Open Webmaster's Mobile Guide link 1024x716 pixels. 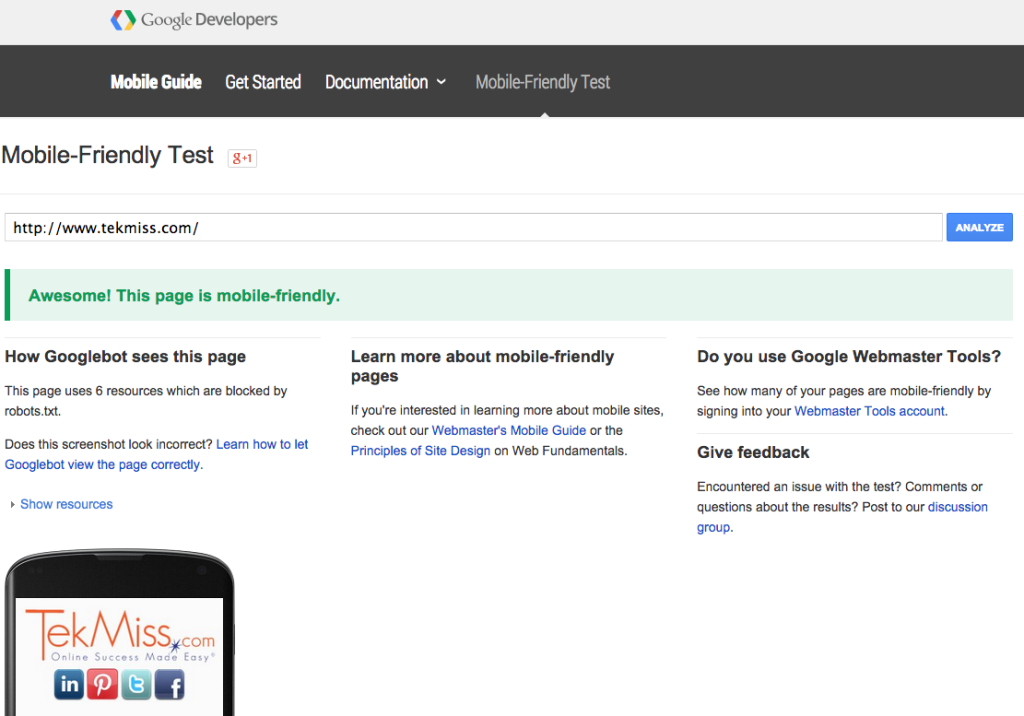click(x=509, y=431)
